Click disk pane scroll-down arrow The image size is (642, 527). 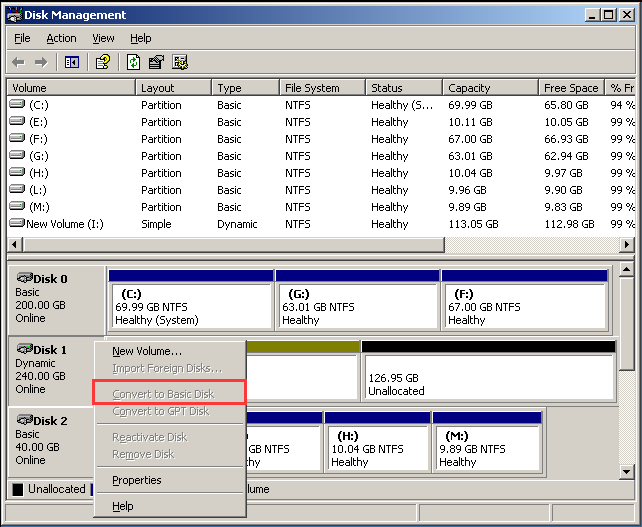click(626, 471)
